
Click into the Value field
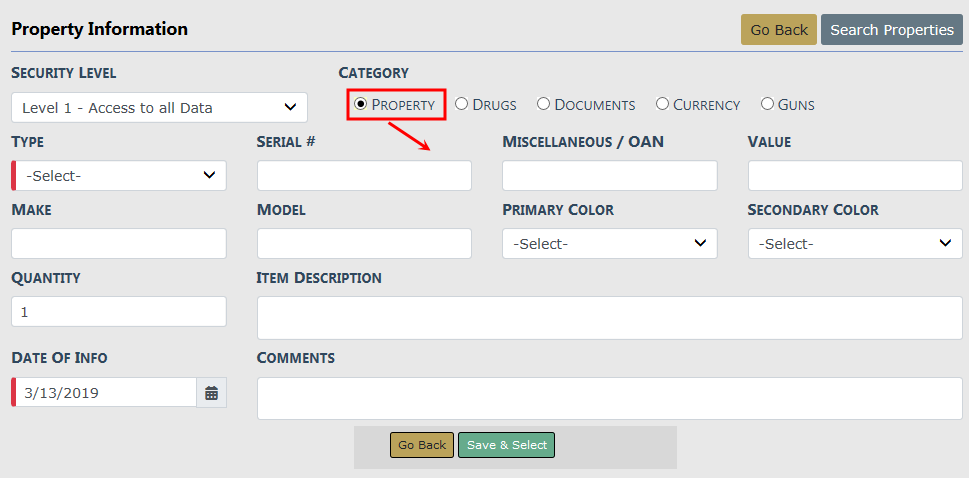(855, 176)
